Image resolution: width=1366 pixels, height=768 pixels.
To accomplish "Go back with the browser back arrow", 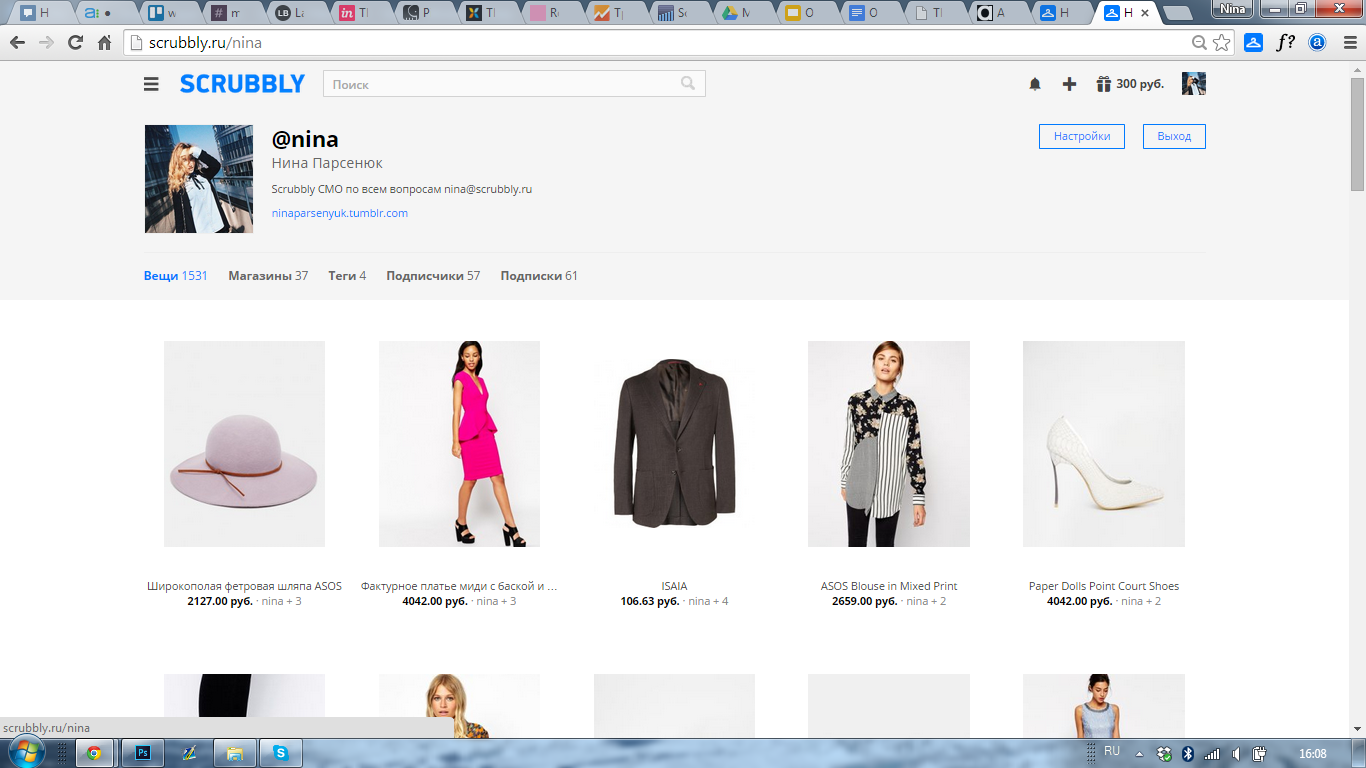I will 17,43.
